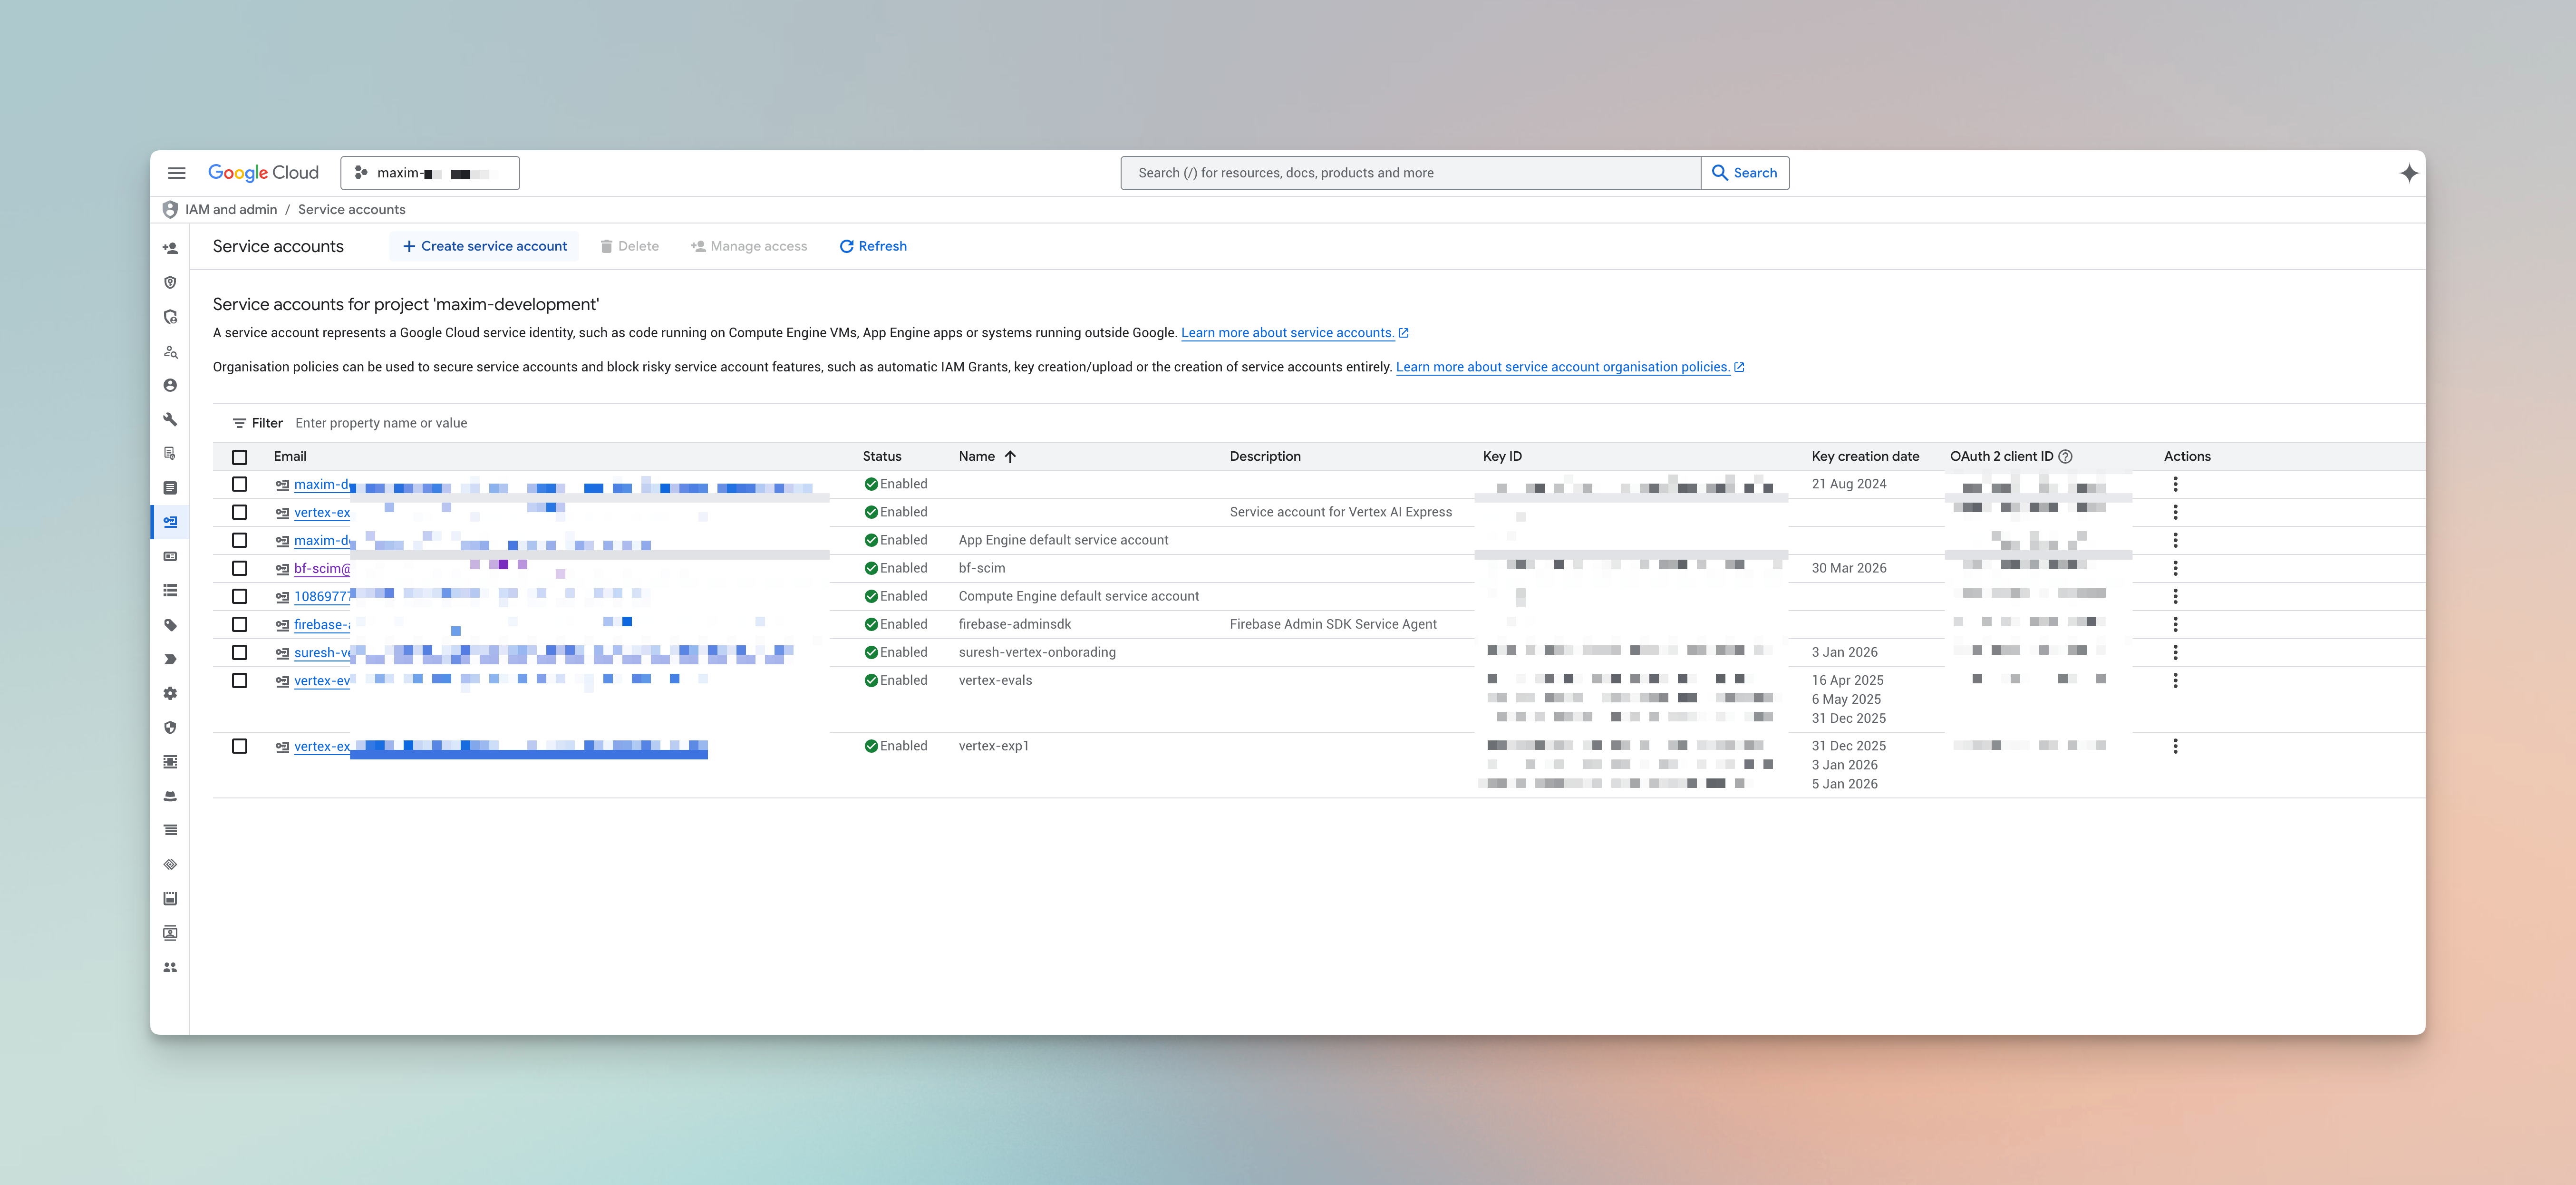Select the shield-with-person sidebar icon
The image size is (2576, 1185).
[170, 317]
